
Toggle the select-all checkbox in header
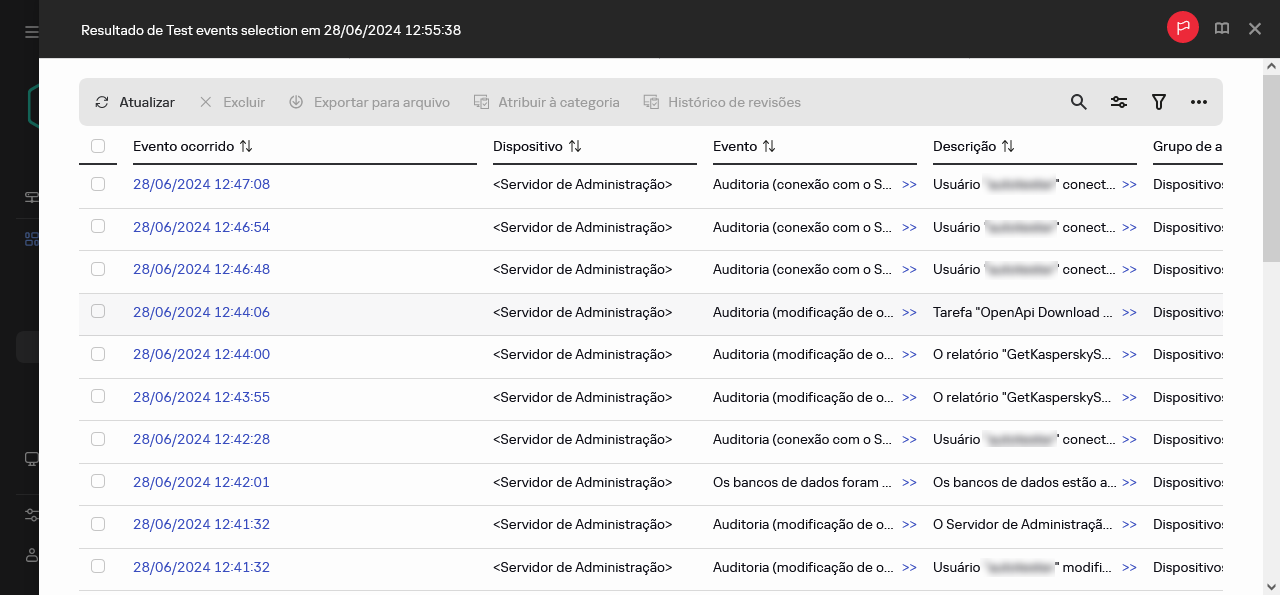pos(98,146)
